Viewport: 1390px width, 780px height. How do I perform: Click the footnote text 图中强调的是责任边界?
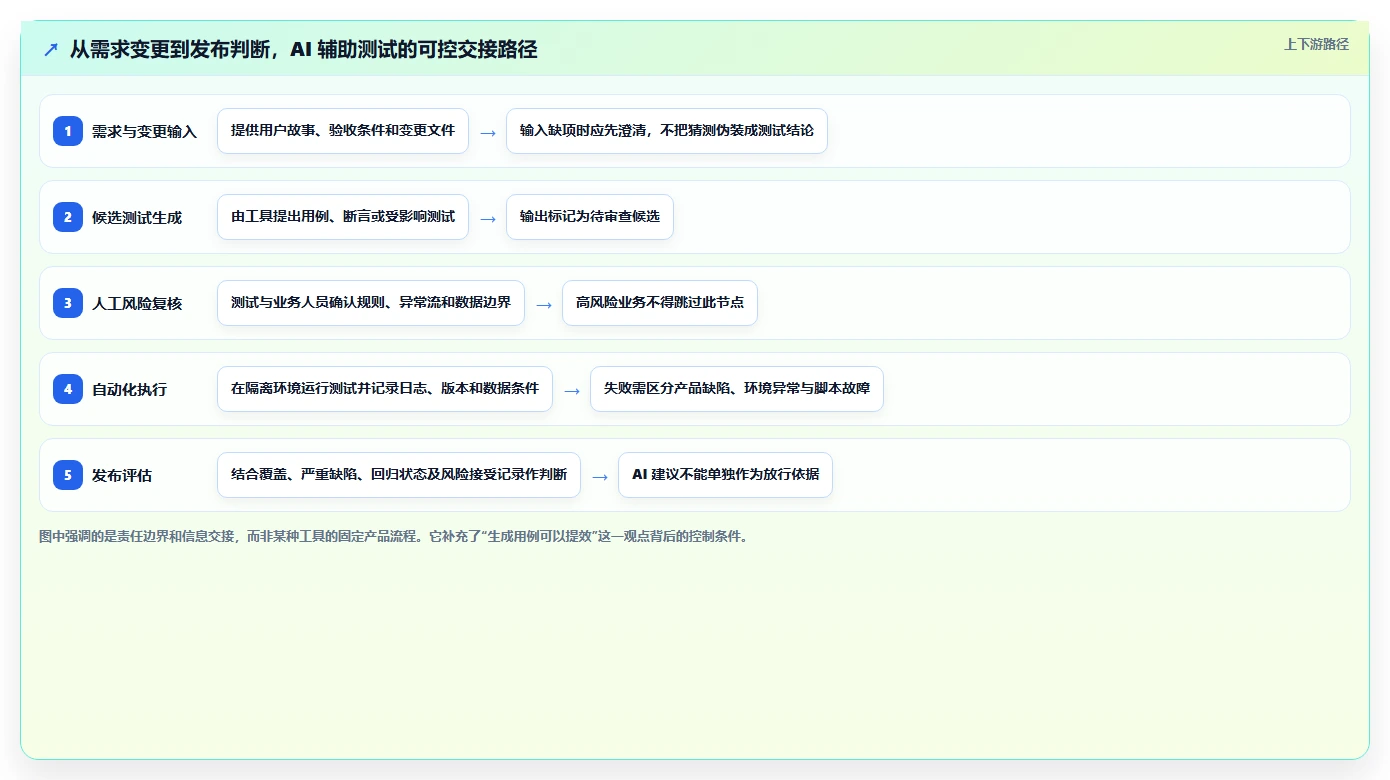pyautogui.click(x=393, y=536)
